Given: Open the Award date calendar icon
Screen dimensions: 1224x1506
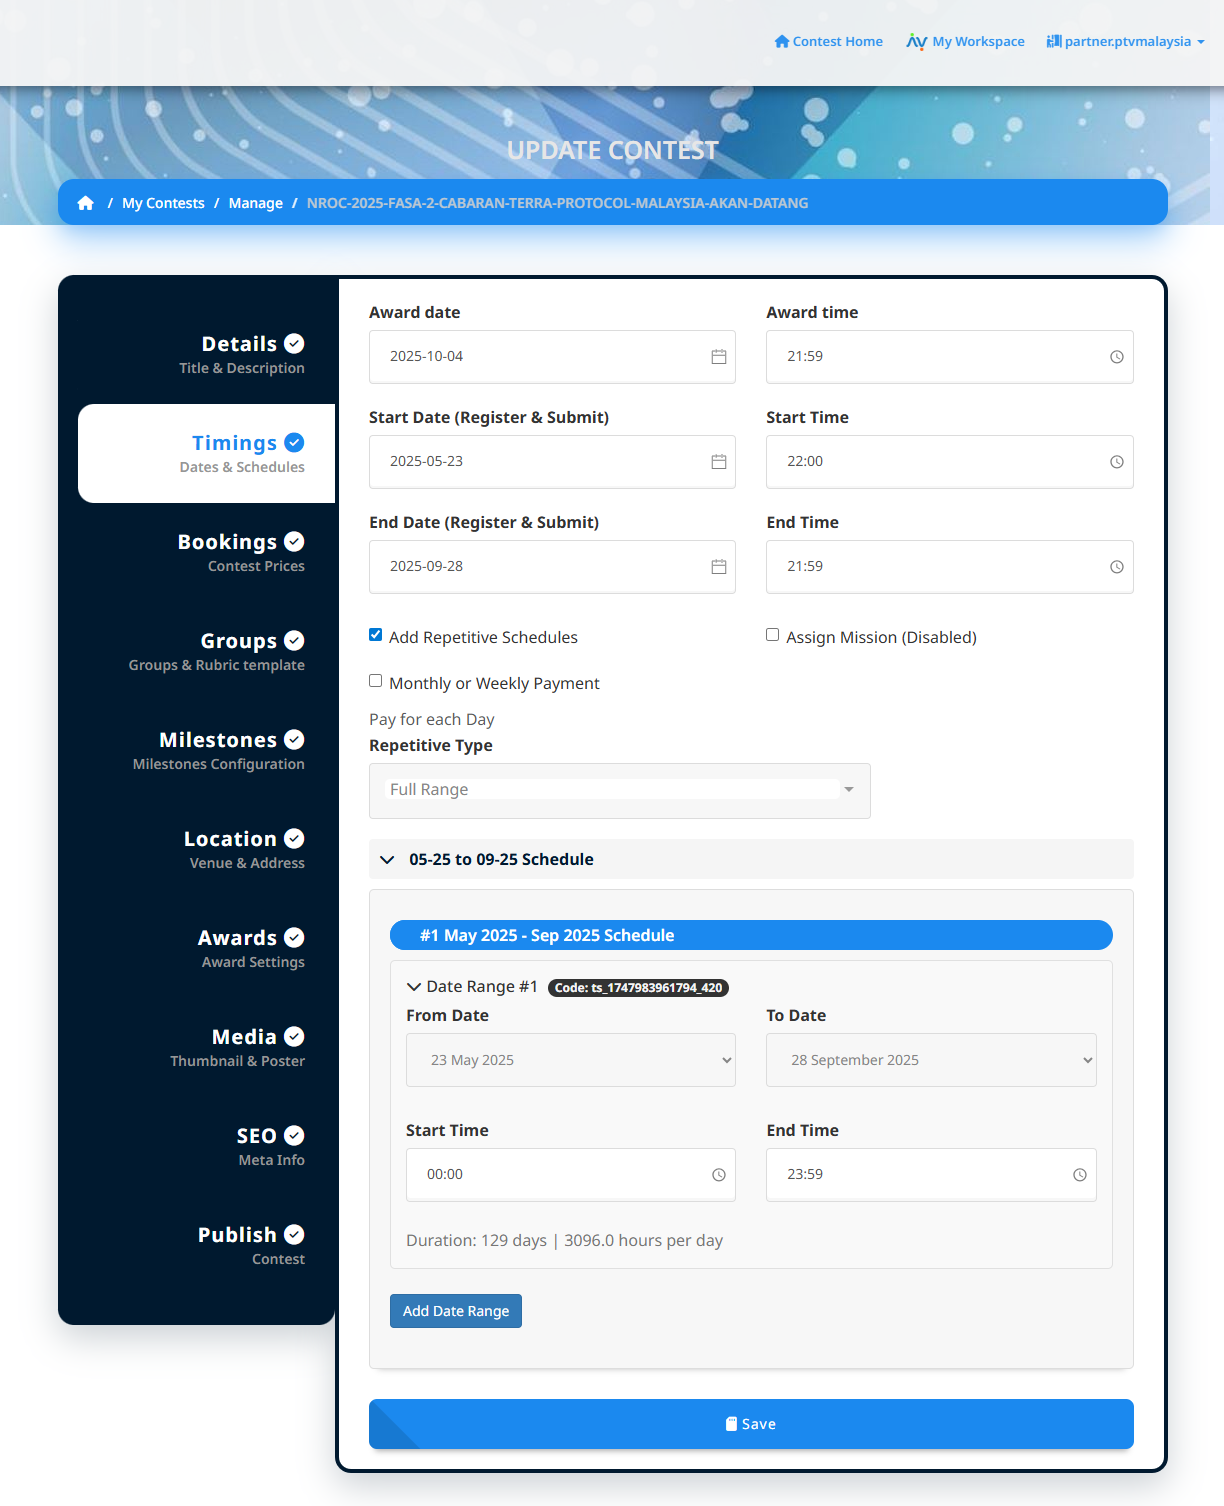Looking at the screenshot, I should [x=718, y=357].
